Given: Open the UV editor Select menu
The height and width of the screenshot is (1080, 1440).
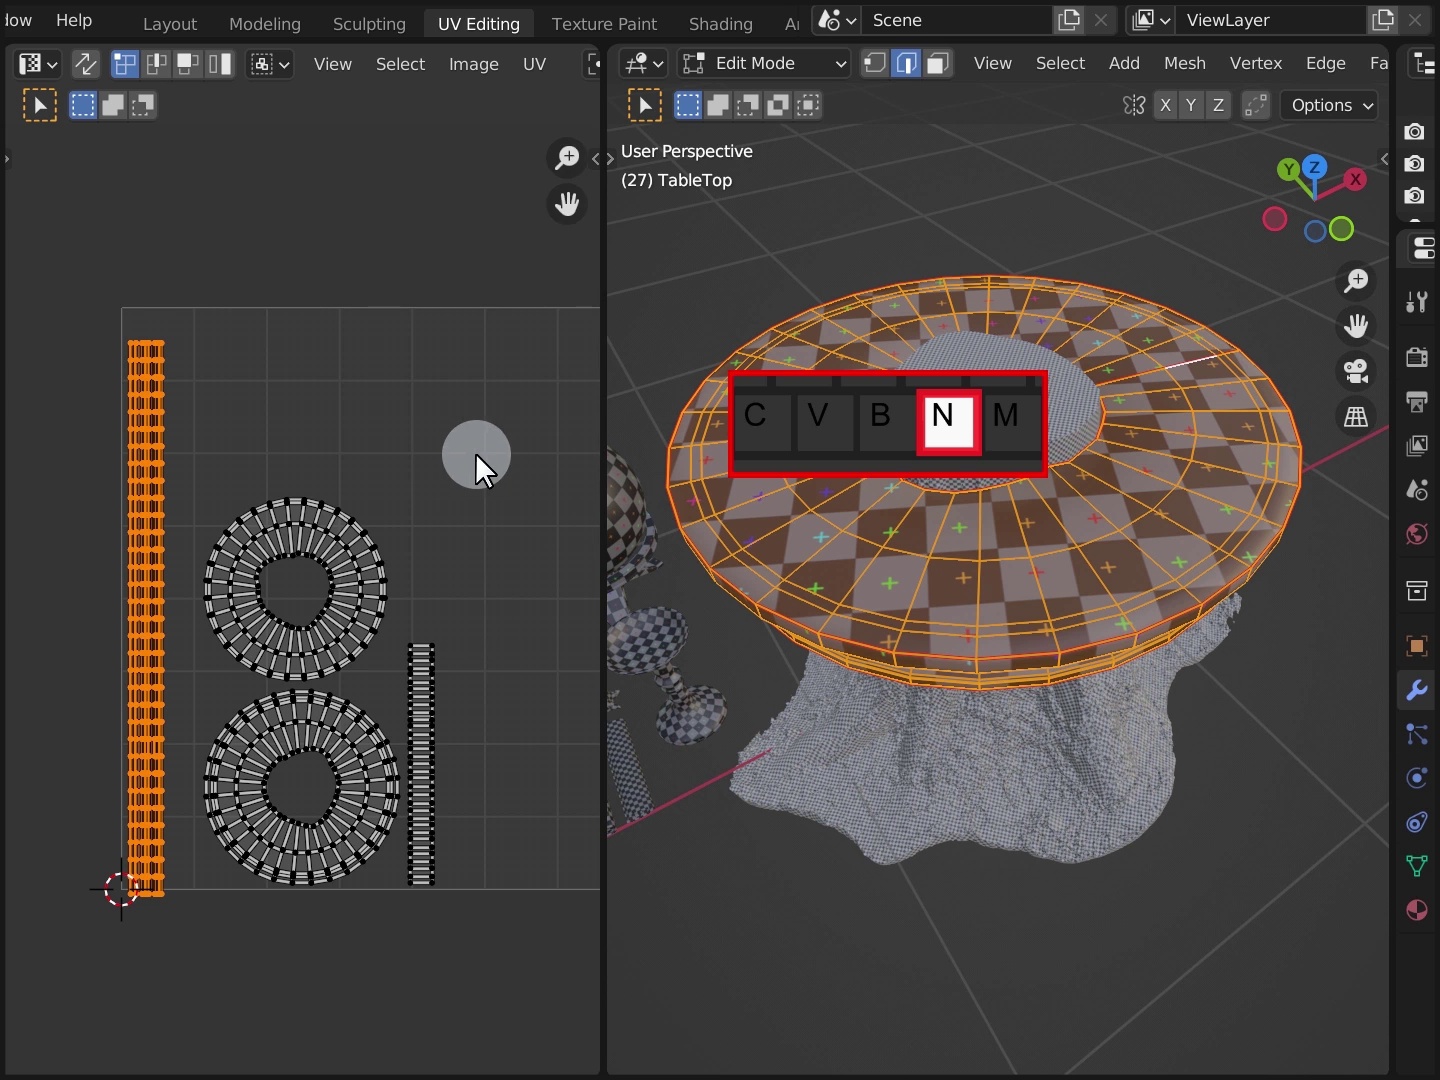Looking at the screenshot, I should click(x=400, y=64).
